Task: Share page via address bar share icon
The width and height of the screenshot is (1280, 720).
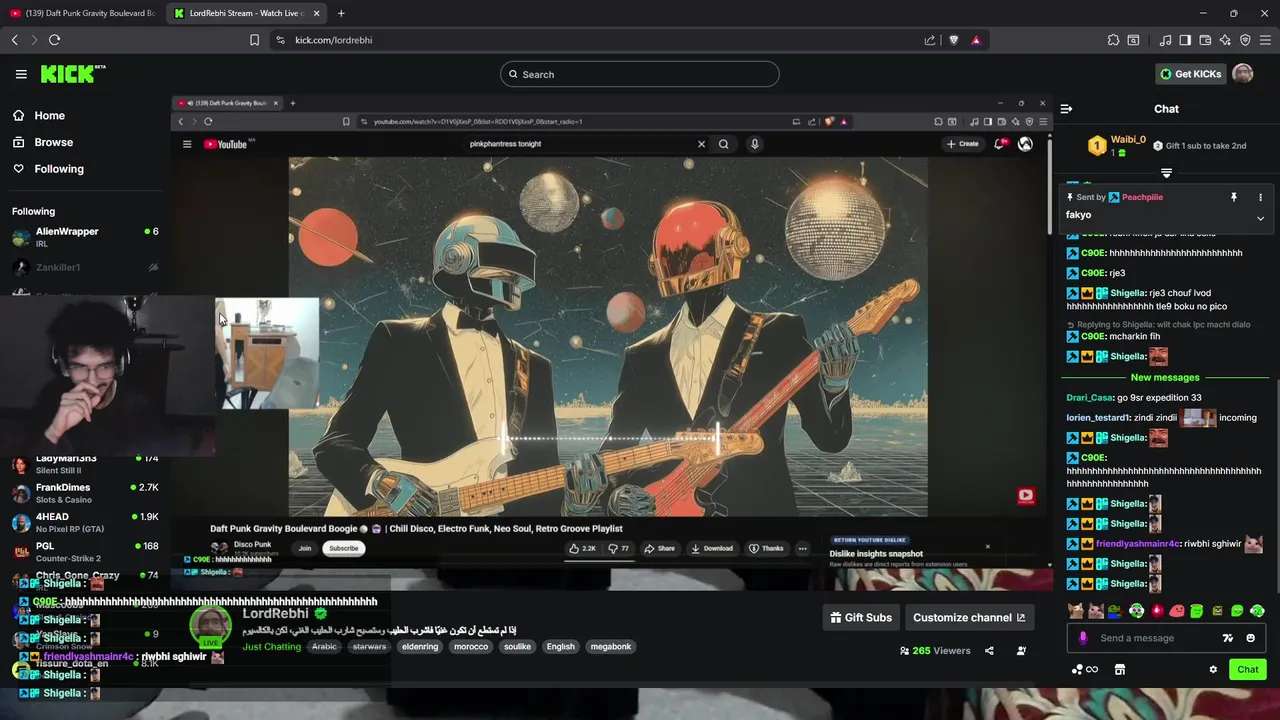Action: pyautogui.click(x=930, y=40)
